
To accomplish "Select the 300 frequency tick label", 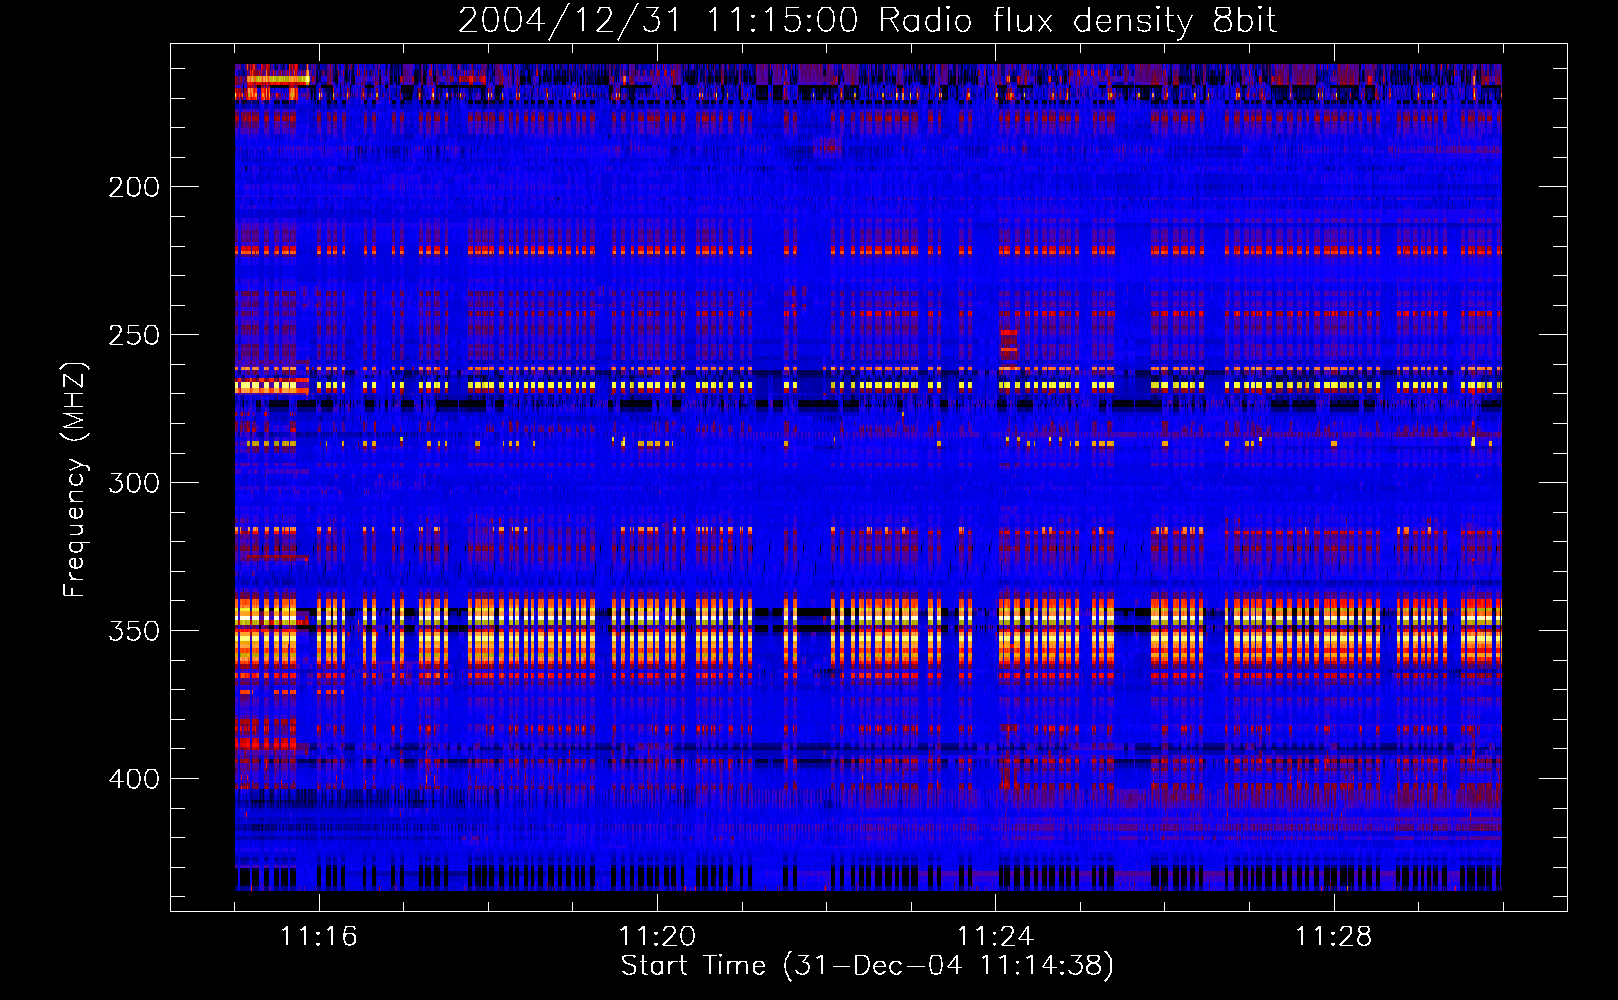I will [x=134, y=483].
